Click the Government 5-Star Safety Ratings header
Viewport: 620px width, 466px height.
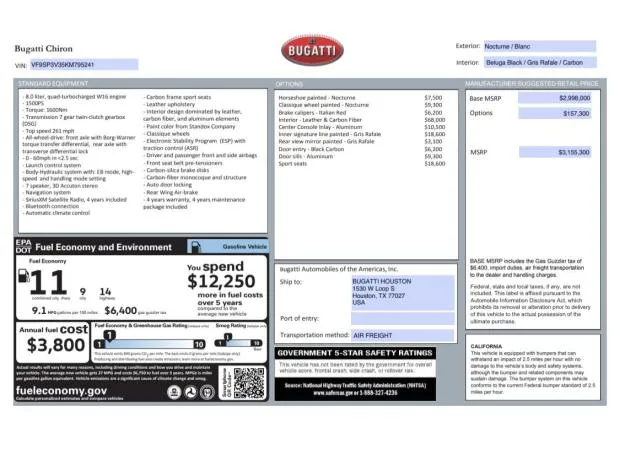(355, 353)
